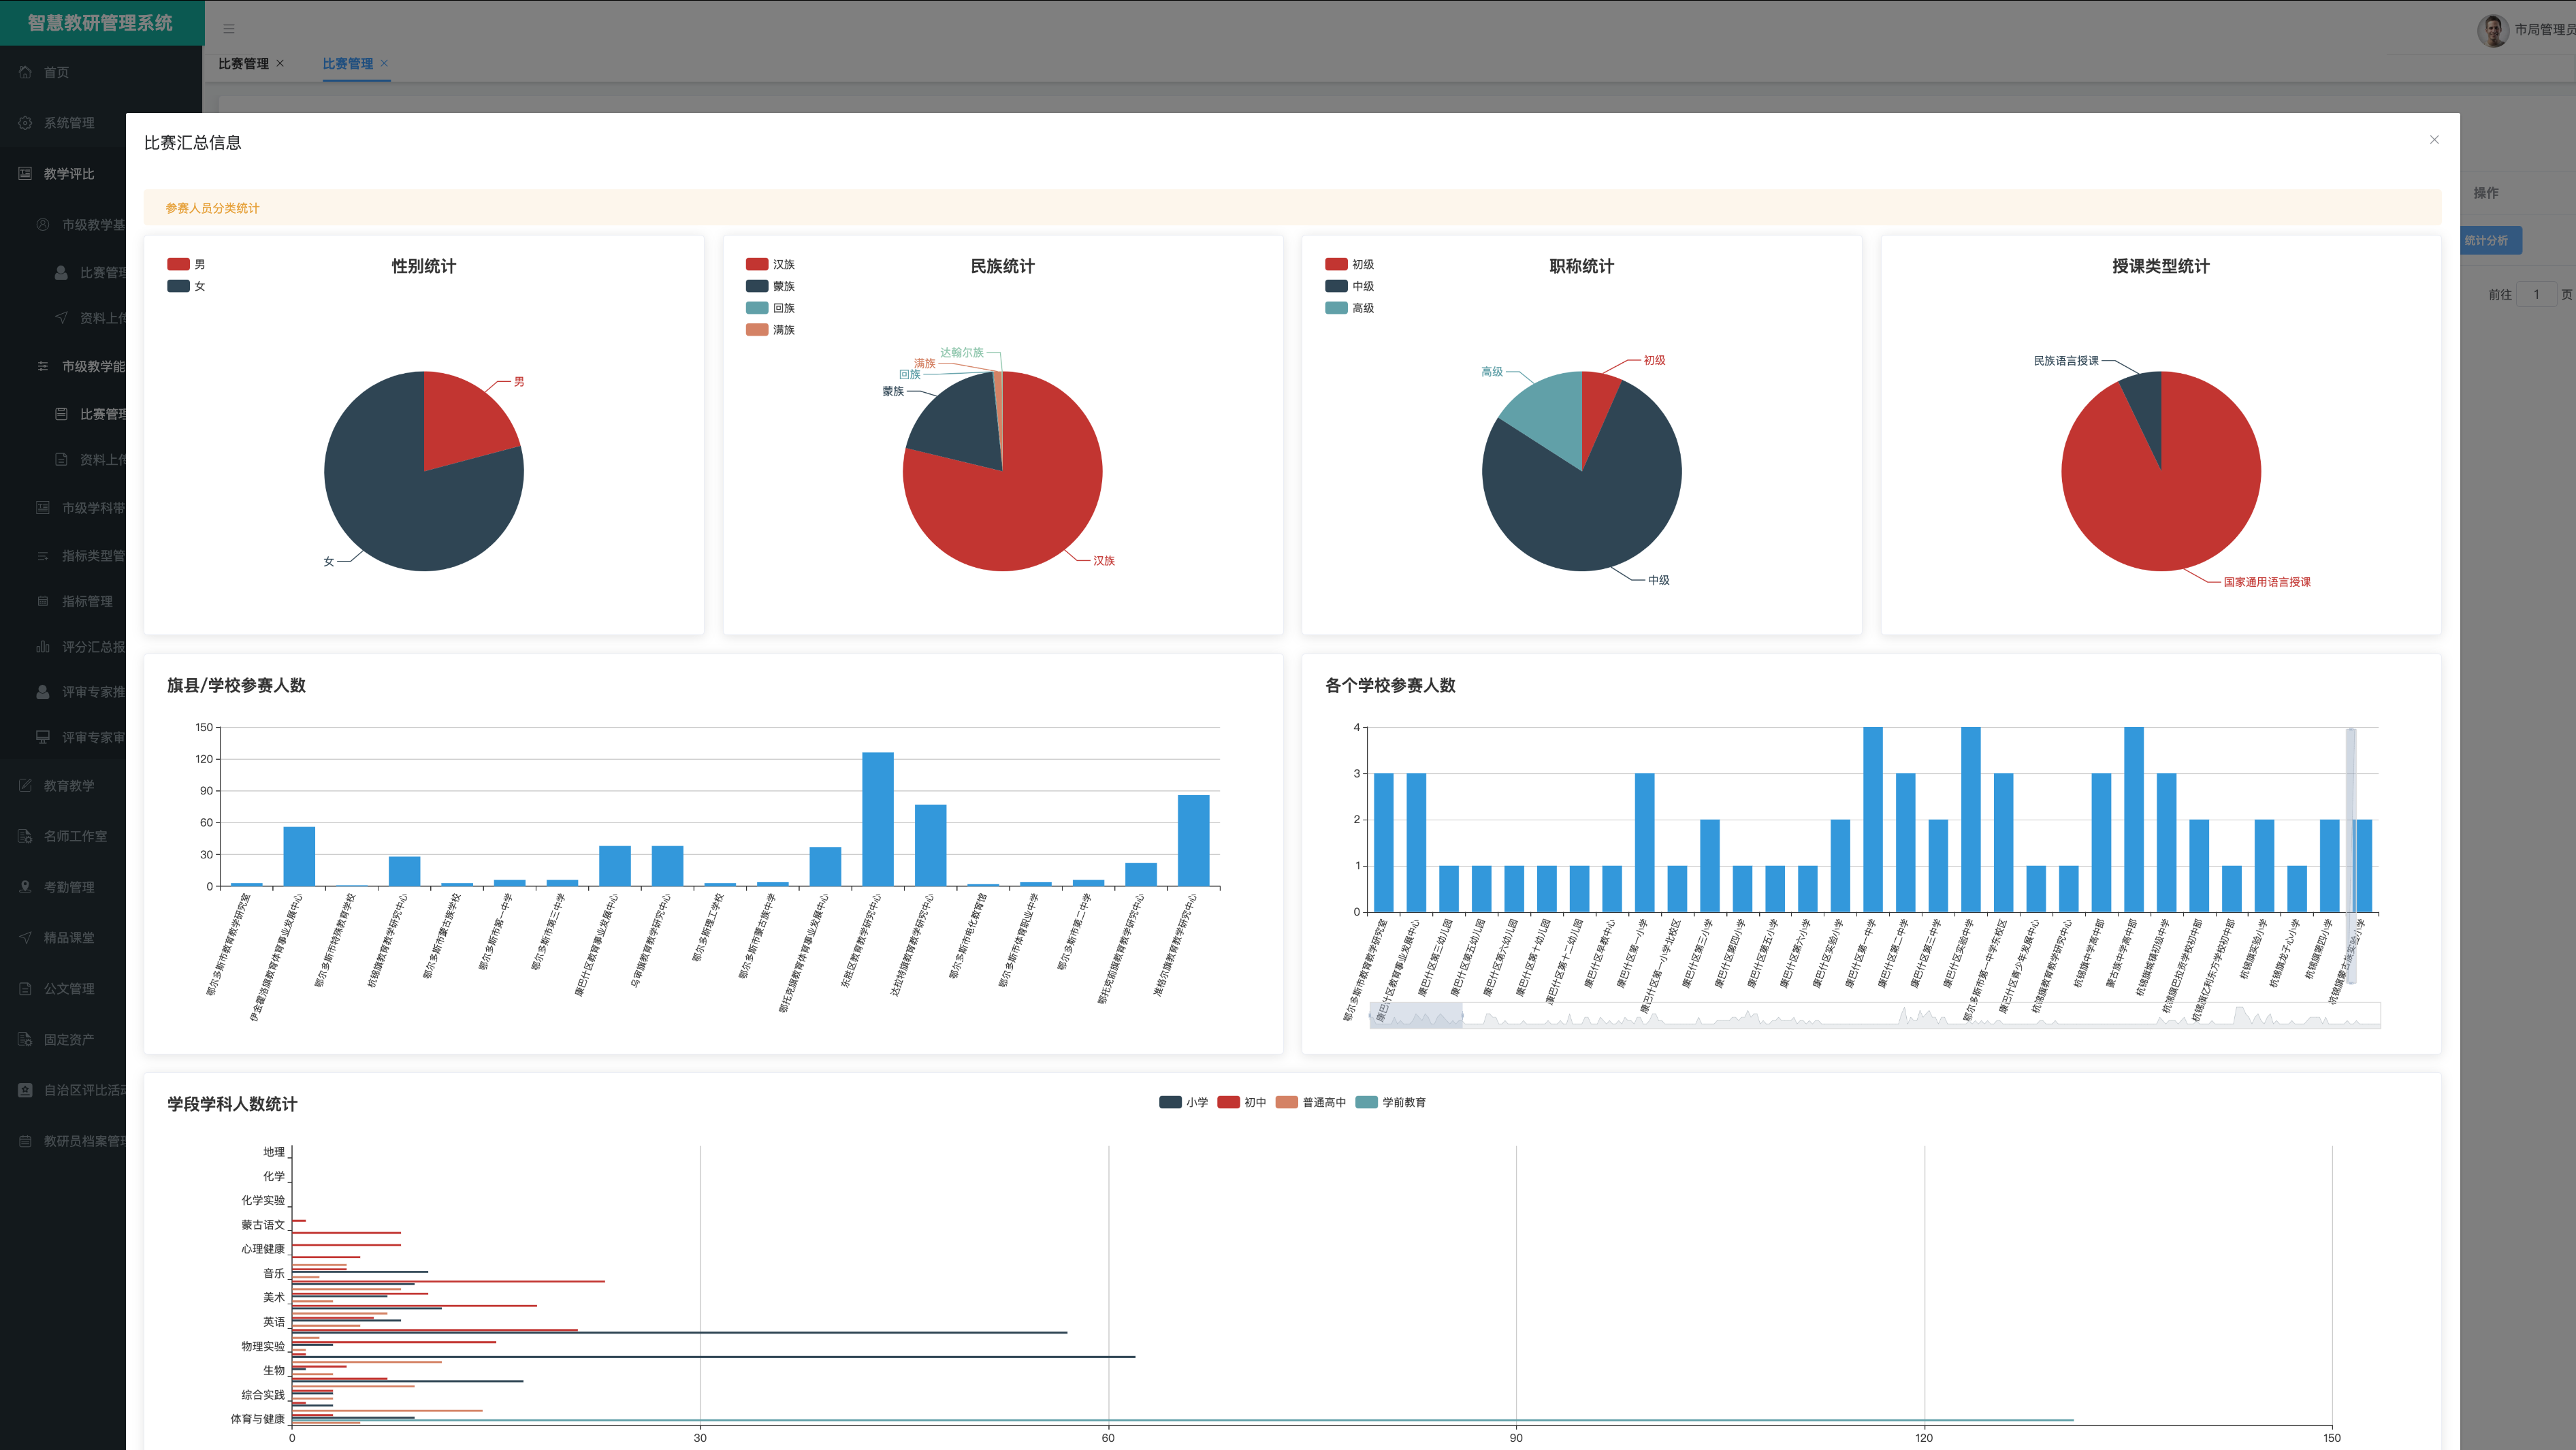The height and width of the screenshot is (1450, 2576).
Task: Close the 比赛汇总信息 dialog
Action: tap(2434, 140)
